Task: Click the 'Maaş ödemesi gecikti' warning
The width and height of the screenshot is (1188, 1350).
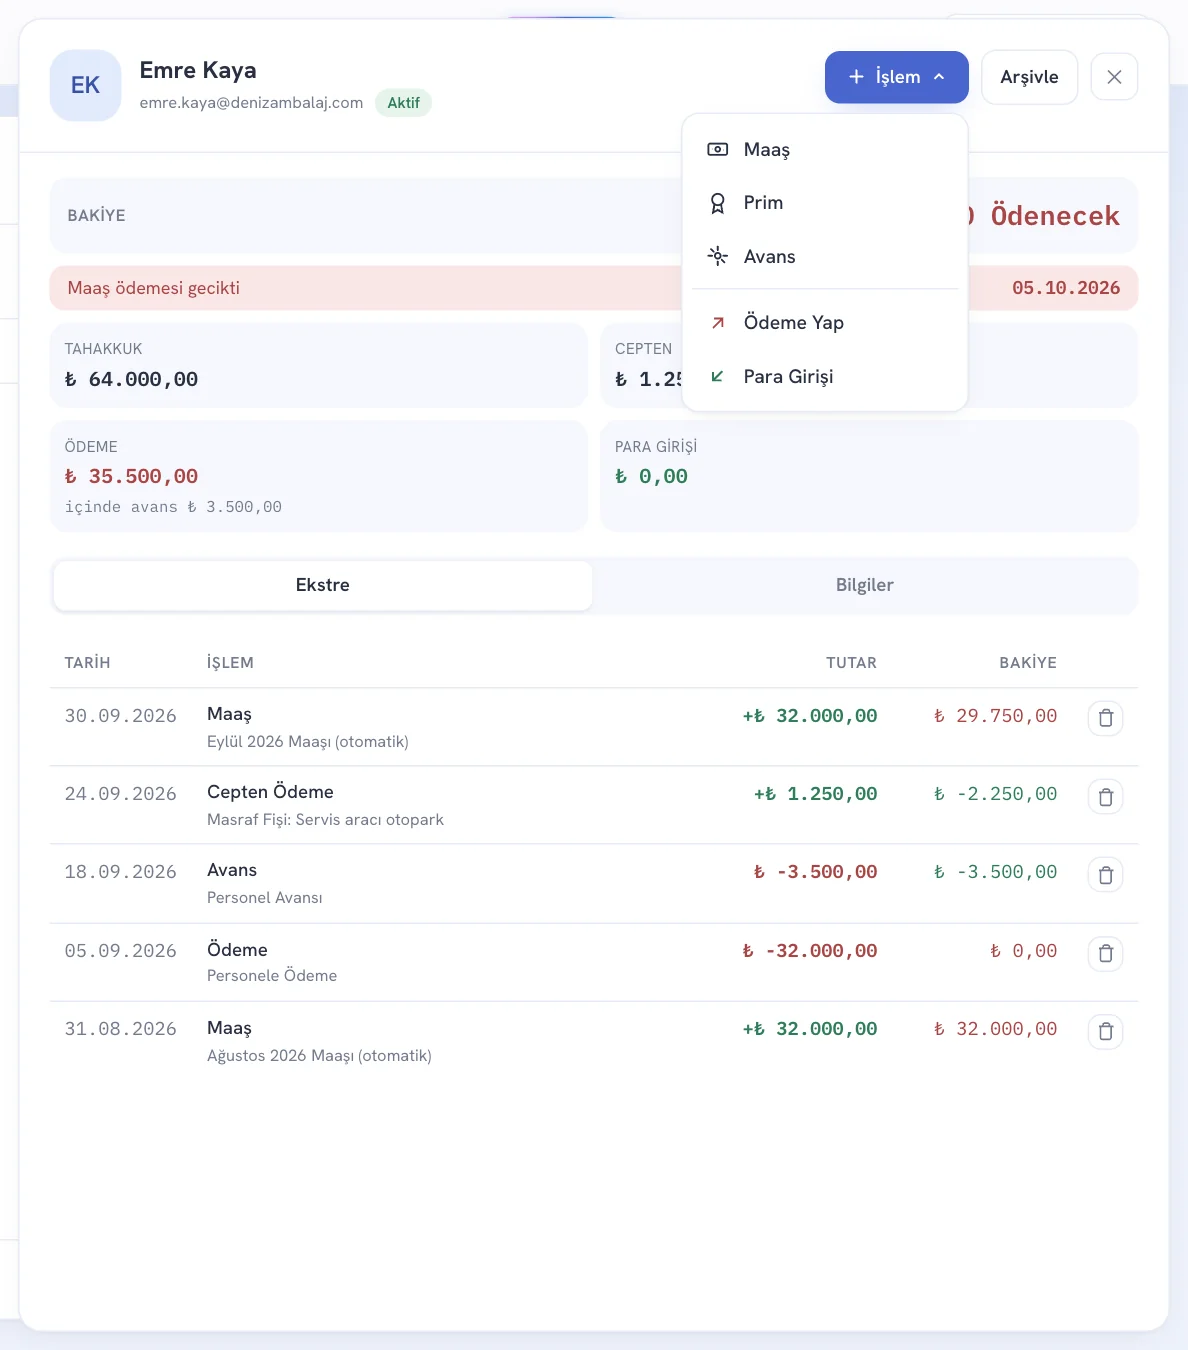Action: coord(154,288)
